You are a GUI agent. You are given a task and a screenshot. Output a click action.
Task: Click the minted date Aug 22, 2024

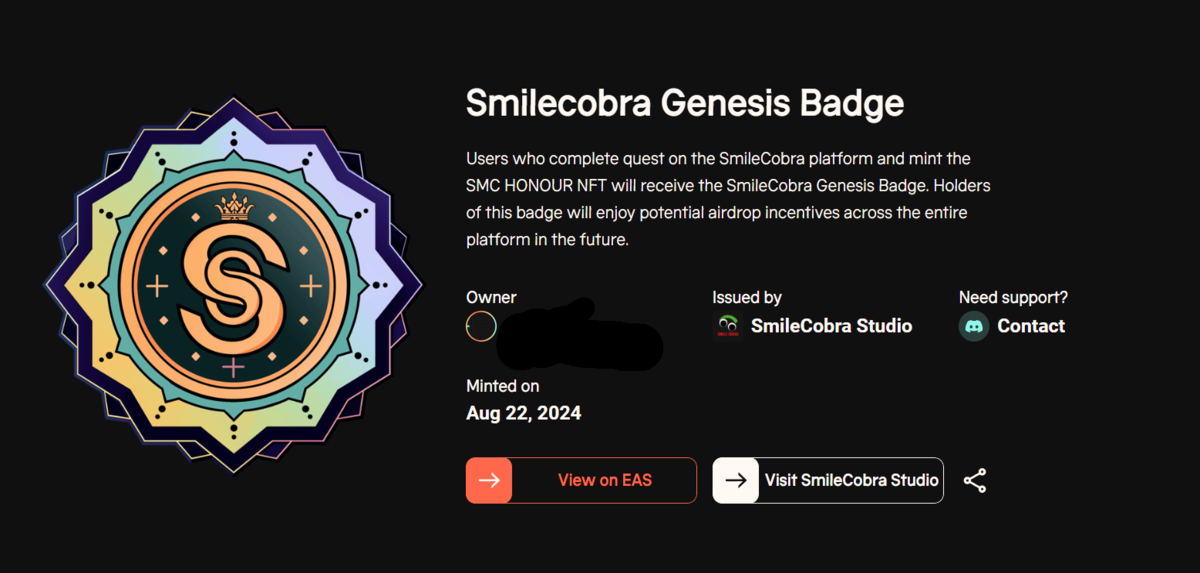(523, 413)
